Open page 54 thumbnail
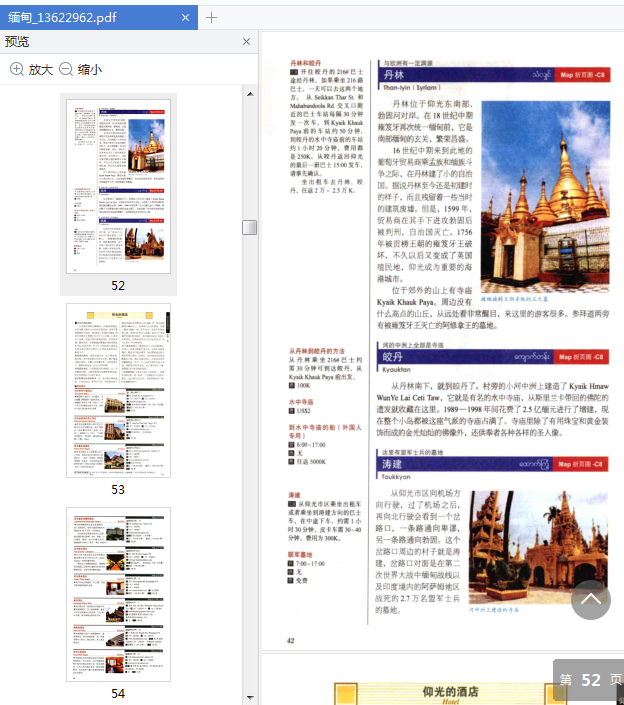The height and width of the screenshot is (705, 624). click(118, 594)
